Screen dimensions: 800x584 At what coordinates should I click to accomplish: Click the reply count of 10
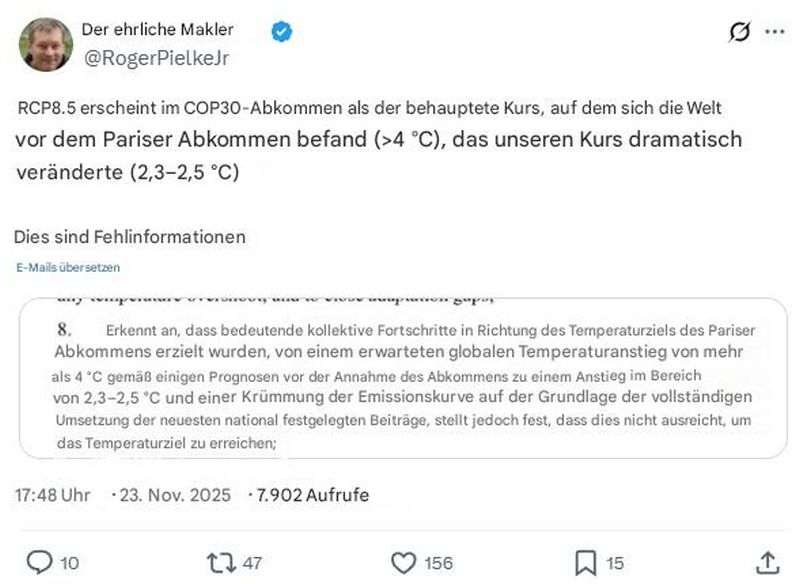[69, 563]
